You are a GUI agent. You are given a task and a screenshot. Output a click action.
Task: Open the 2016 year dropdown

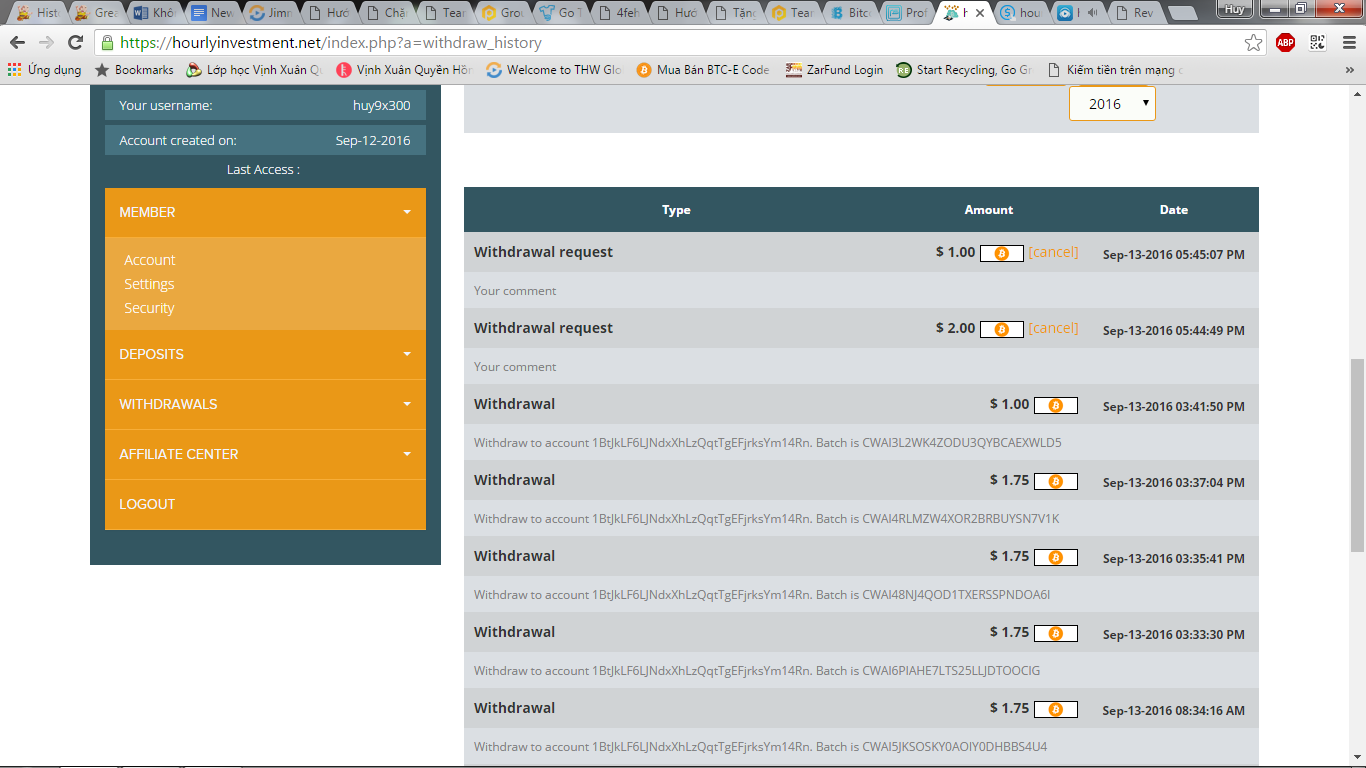1112,104
